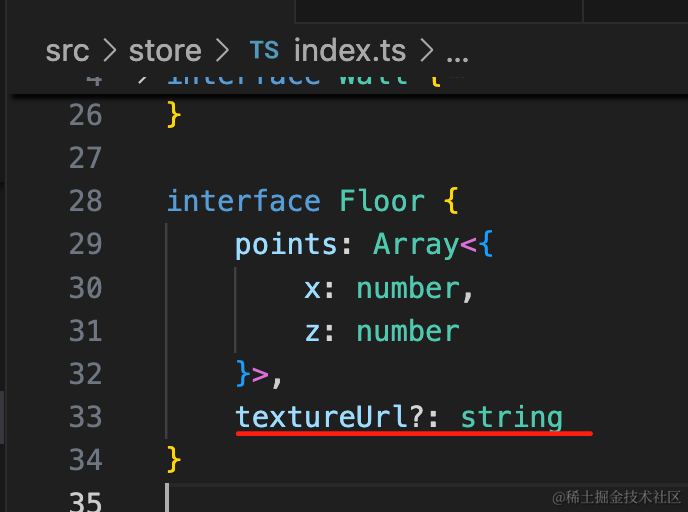688x512 pixels.
Task: Click the 'src' breadcrumb segment
Action: pos(67,51)
